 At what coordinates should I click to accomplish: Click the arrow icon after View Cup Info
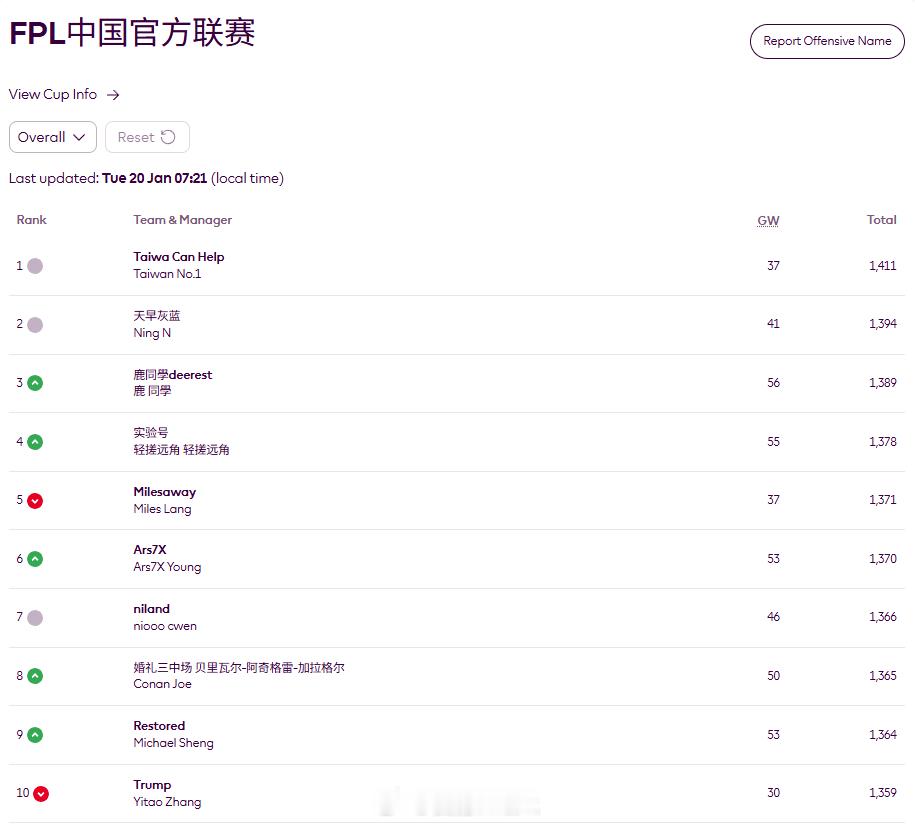[113, 94]
